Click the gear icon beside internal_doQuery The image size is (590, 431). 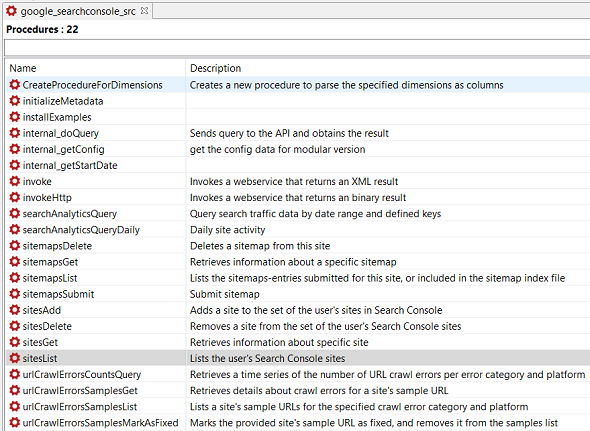(14, 133)
